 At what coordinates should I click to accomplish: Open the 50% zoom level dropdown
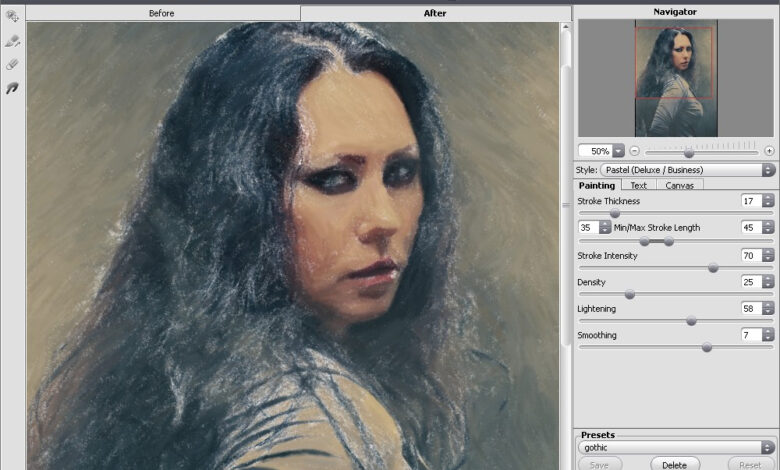pos(618,151)
